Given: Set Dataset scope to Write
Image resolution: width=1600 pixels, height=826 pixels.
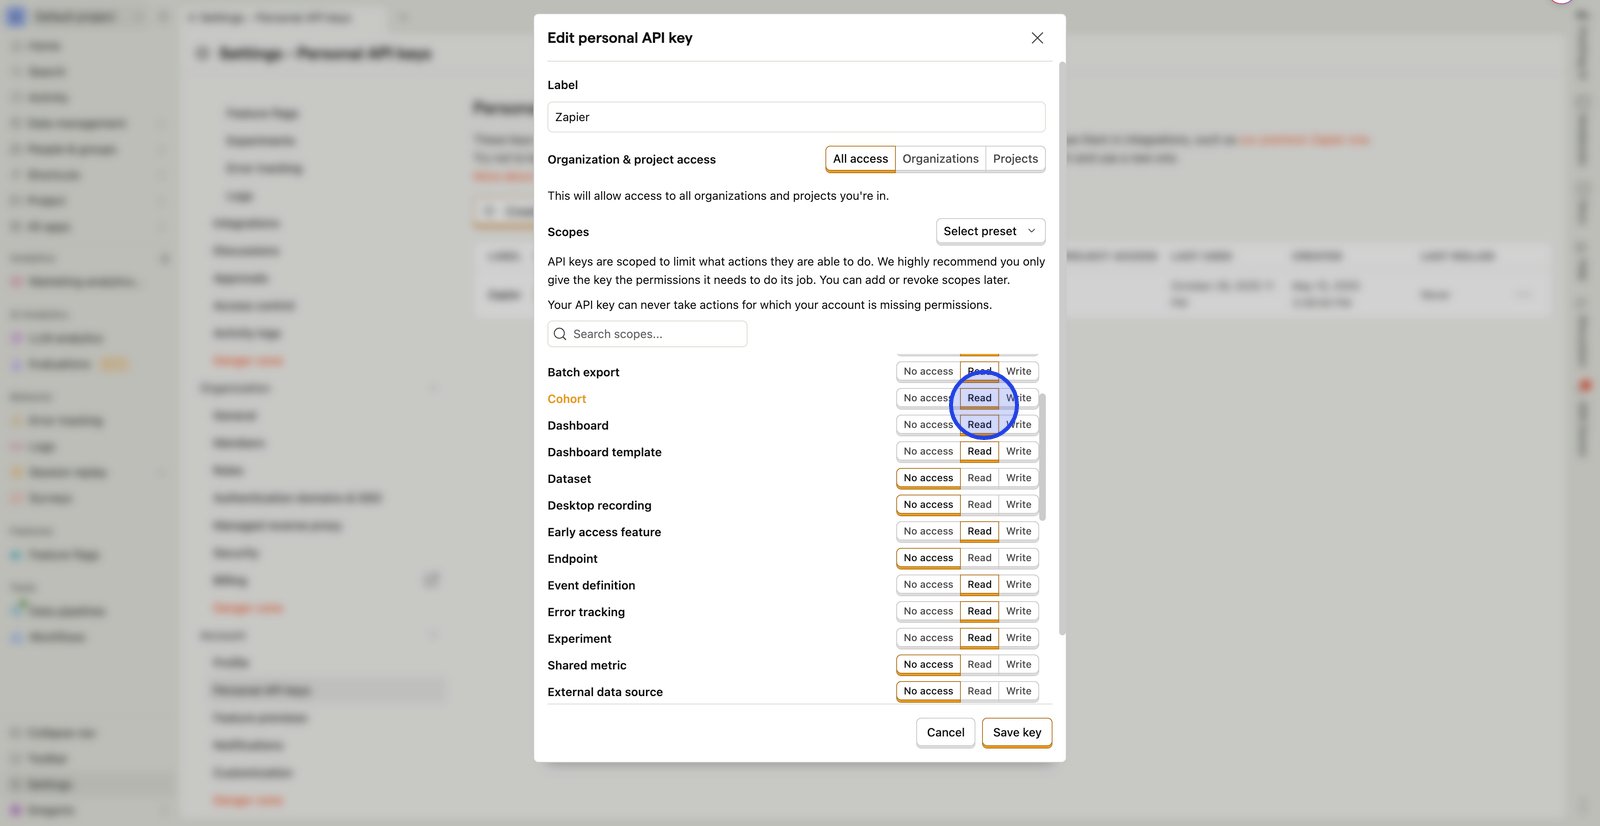Looking at the screenshot, I should click(x=1018, y=478).
